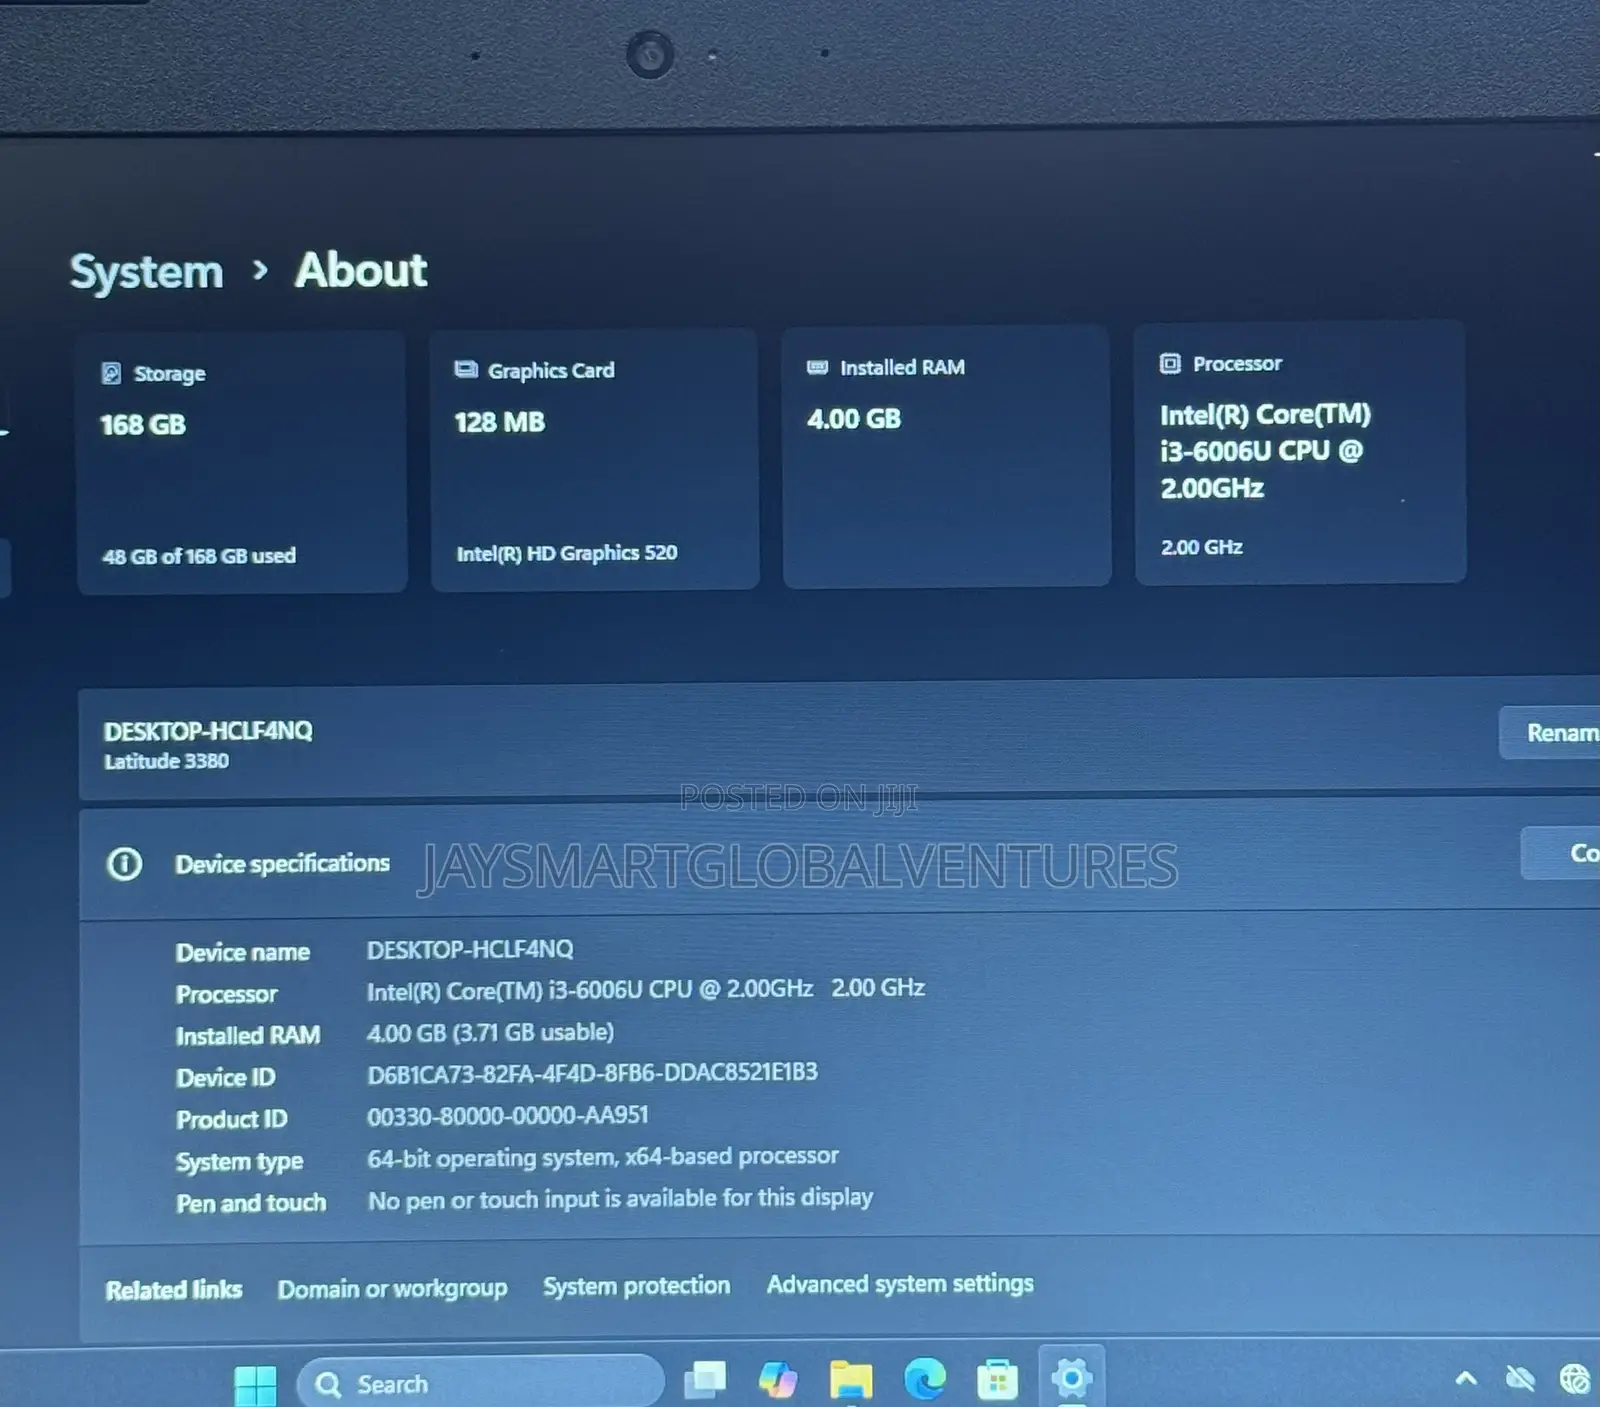Show hidden system tray icons
The image size is (1600, 1407).
coord(1466,1379)
